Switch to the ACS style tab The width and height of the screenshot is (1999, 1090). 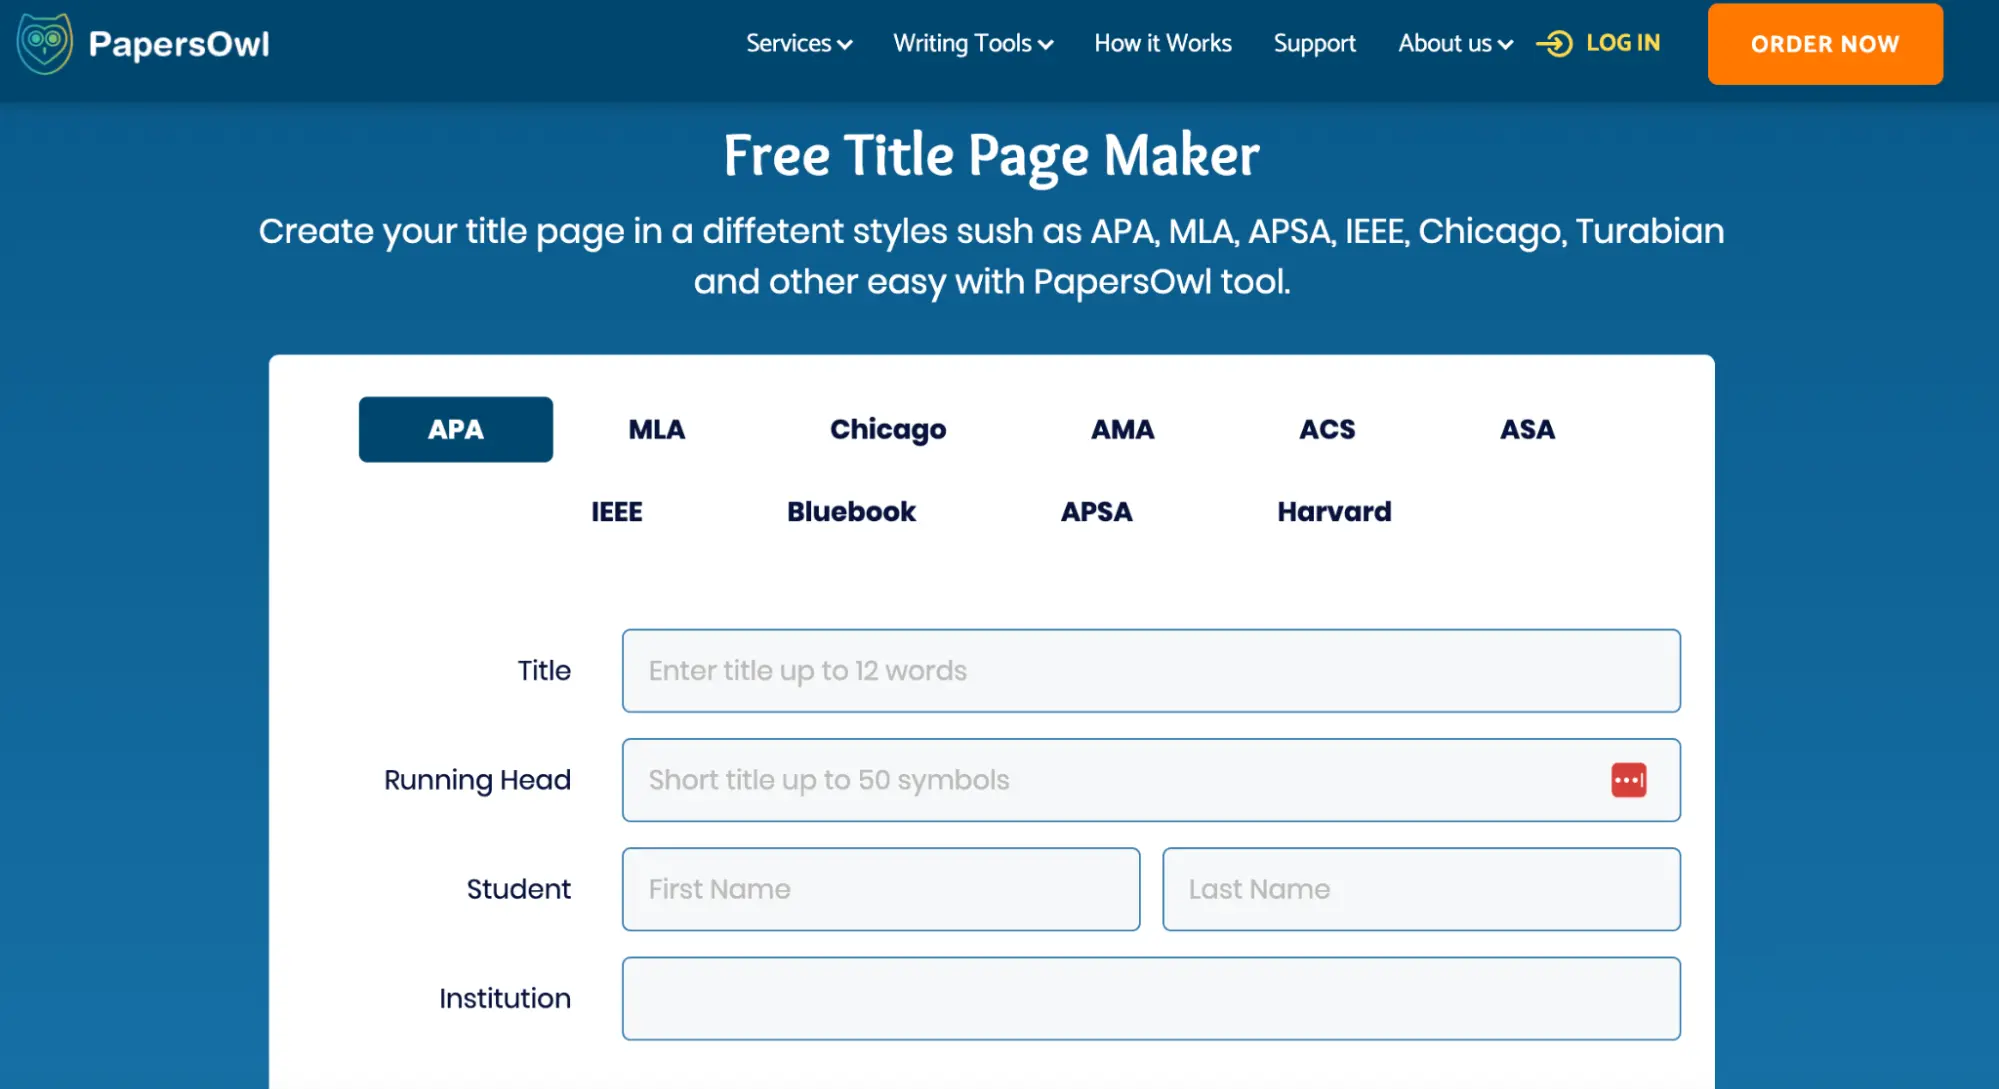tap(1327, 429)
